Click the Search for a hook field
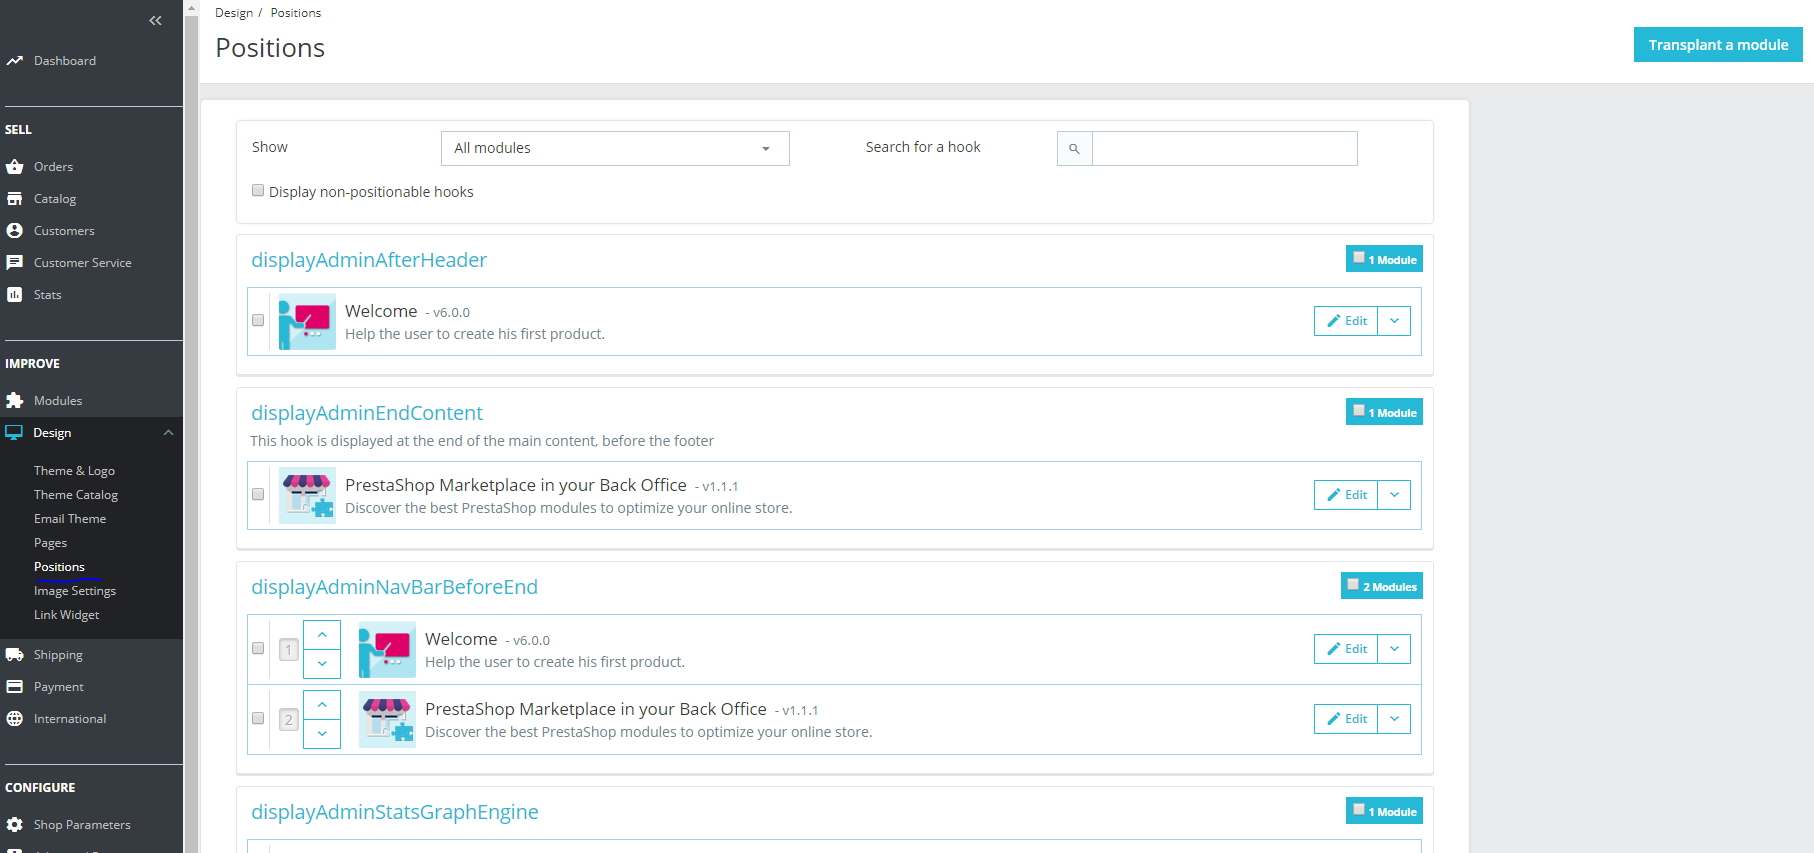This screenshot has width=1814, height=853. click(1224, 149)
